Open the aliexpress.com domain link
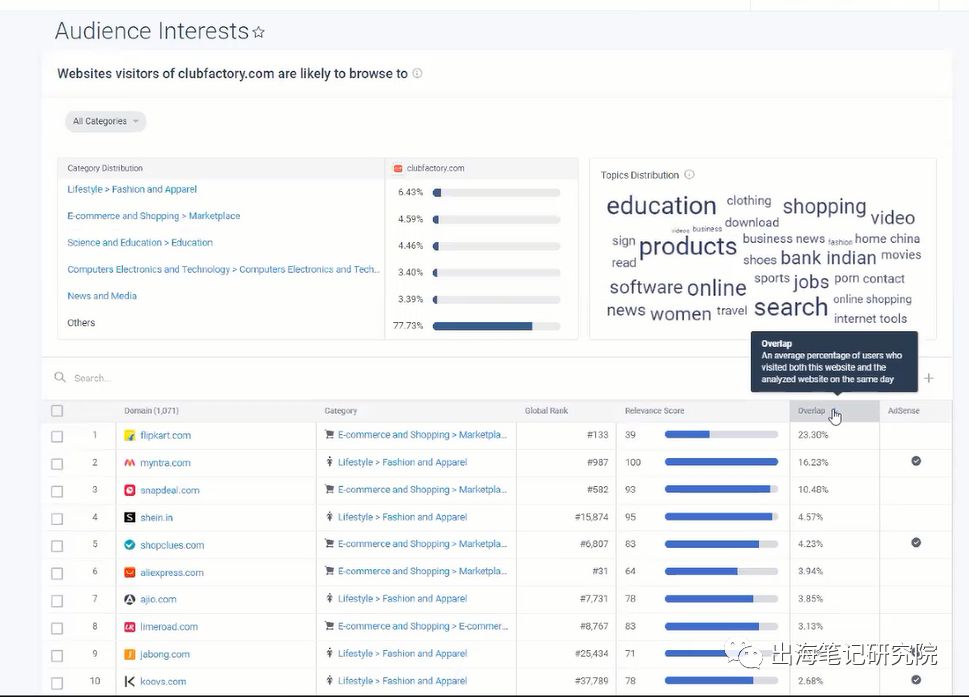This screenshot has width=969, height=697. pyautogui.click(x=171, y=573)
